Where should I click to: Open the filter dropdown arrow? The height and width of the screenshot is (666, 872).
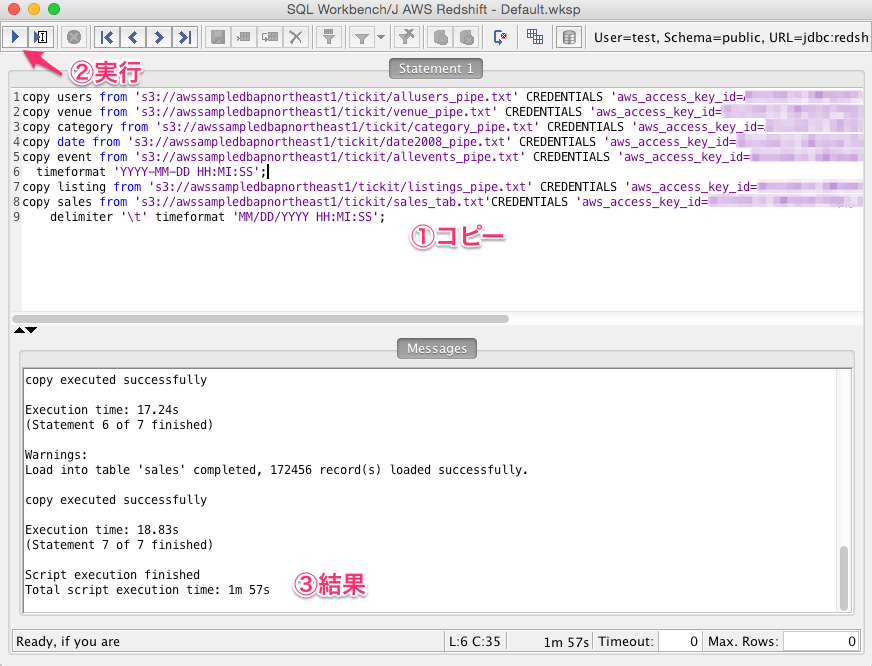381,37
